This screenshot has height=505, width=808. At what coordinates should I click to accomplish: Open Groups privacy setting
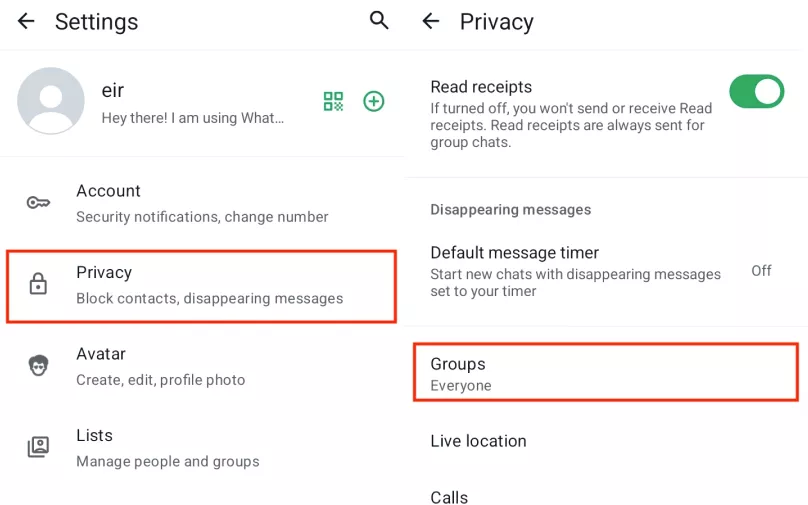click(606, 372)
